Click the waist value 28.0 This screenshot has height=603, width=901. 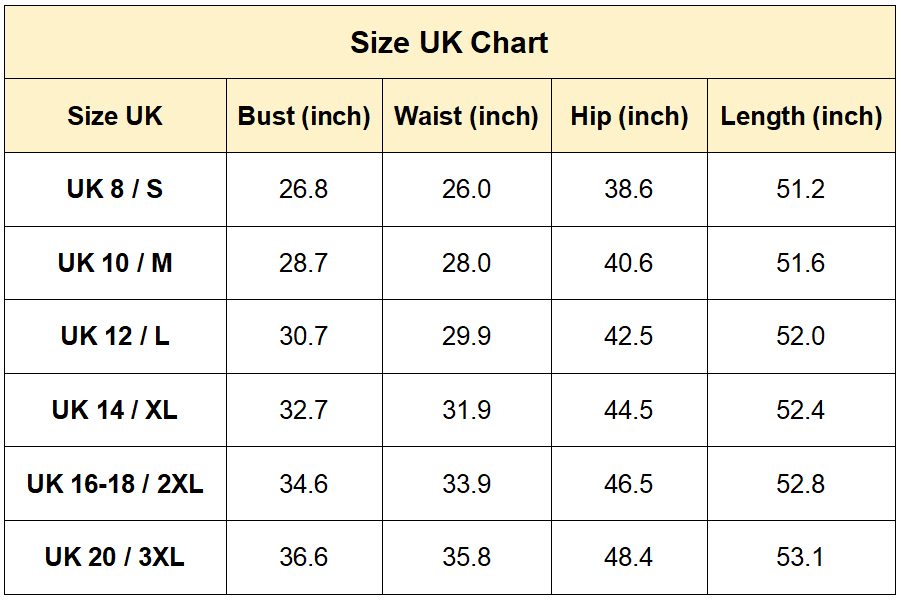(466, 263)
